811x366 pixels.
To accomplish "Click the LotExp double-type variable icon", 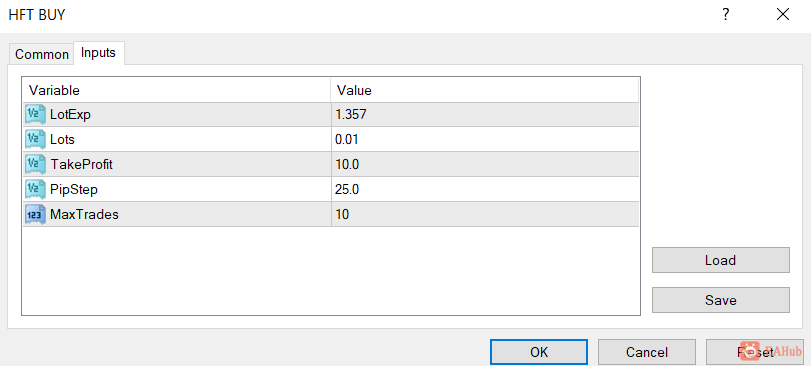I will coord(35,114).
